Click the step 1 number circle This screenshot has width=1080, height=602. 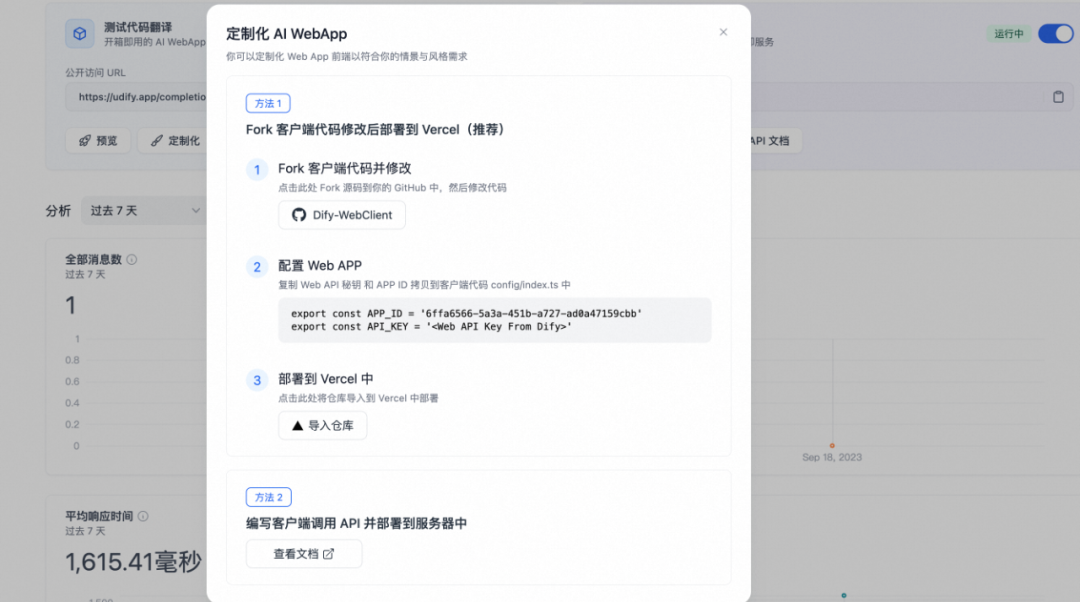point(257,169)
